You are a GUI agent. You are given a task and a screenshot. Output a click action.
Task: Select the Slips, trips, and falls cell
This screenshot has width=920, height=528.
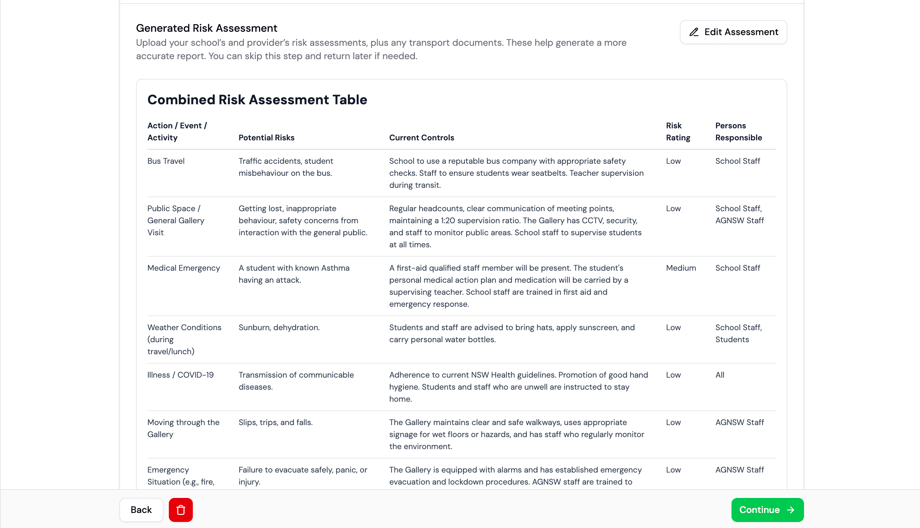[275, 422]
